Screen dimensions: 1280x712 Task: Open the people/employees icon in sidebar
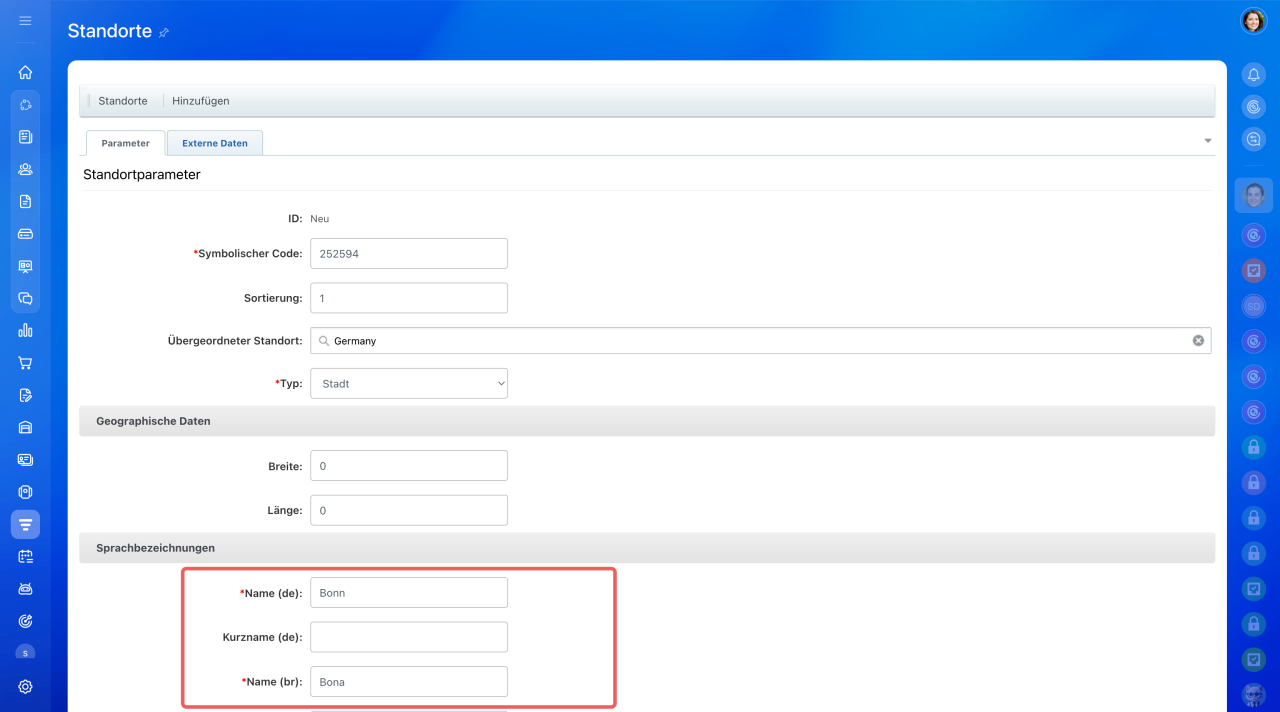[26, 169]
